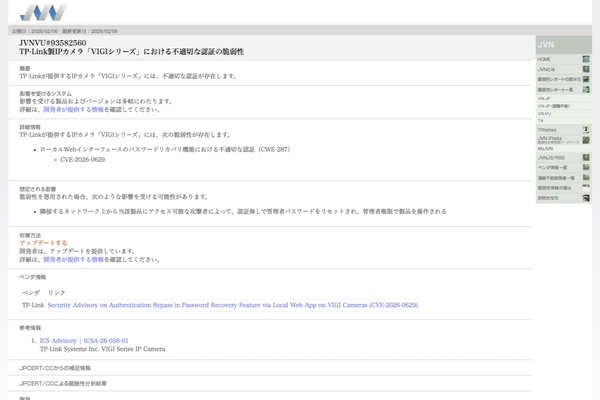Screen dimensions: 600x400
Task: Click the TP-Link Systems Inc. VIGI Series text
Action: pos(103,349)
